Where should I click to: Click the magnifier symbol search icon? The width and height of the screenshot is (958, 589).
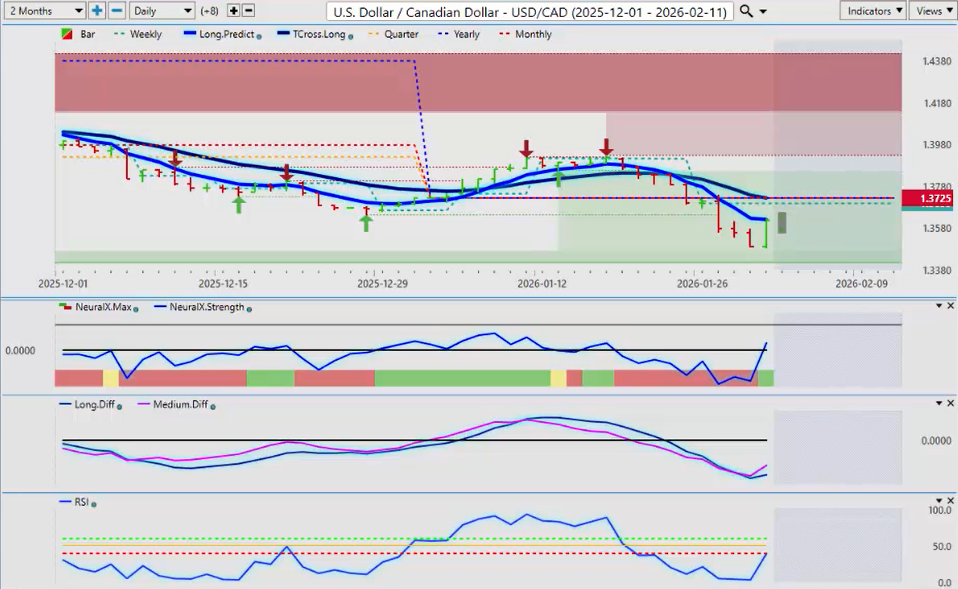pyautogui.click(x=746, y=11)
